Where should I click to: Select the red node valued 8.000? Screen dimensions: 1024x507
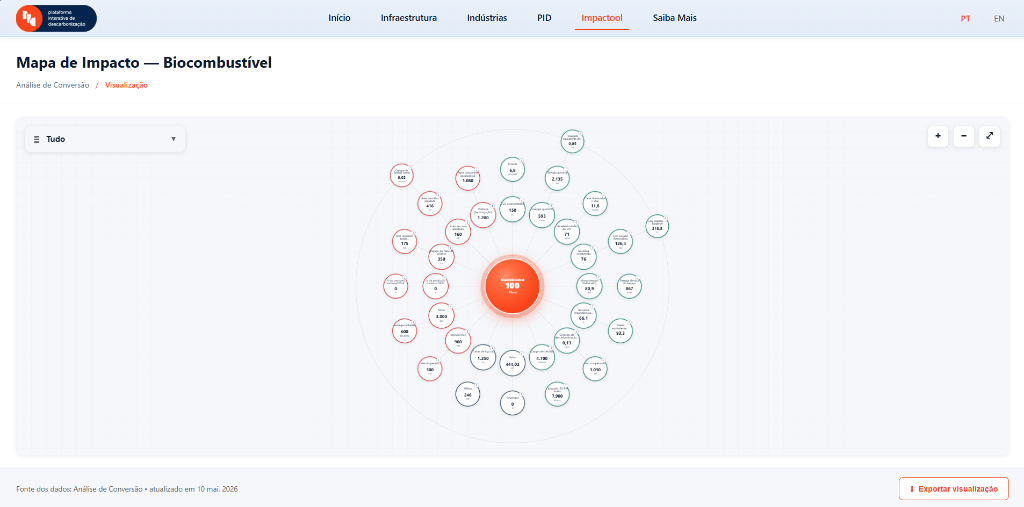441,315
